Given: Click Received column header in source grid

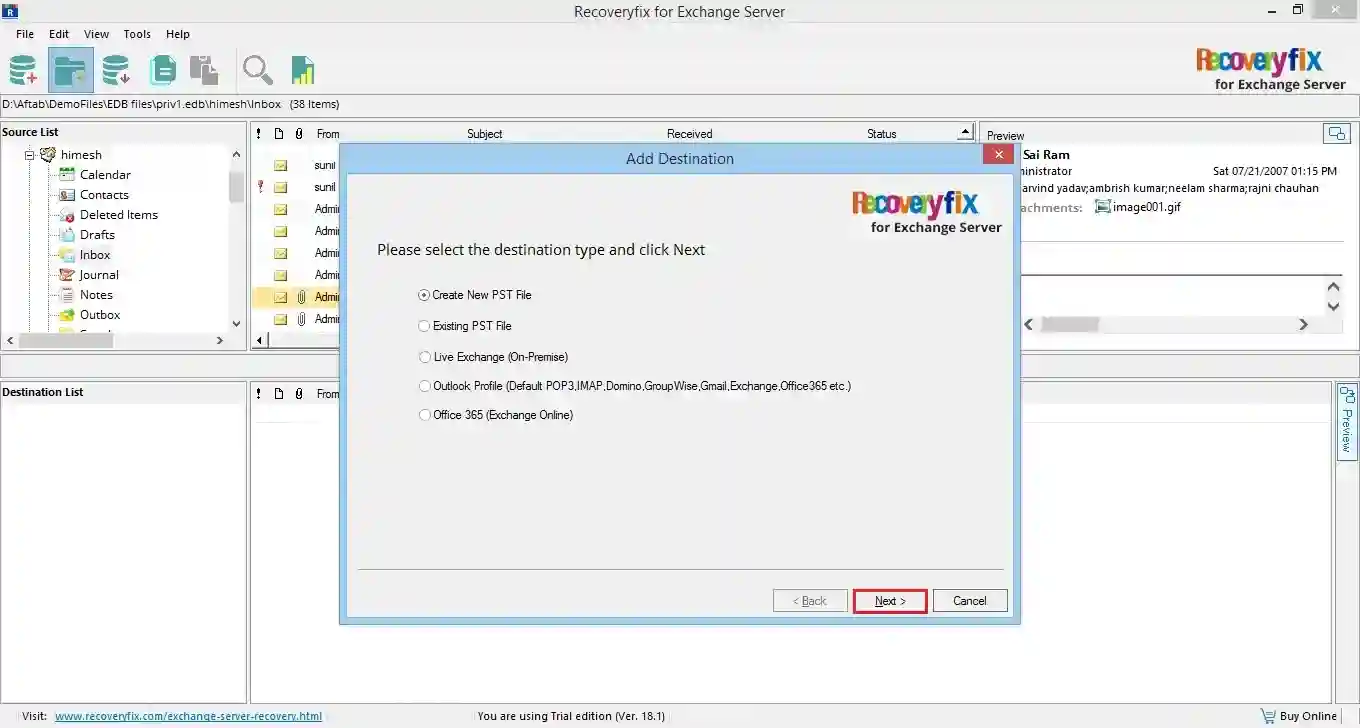Looking at the screenshot, I should point(690,134).
